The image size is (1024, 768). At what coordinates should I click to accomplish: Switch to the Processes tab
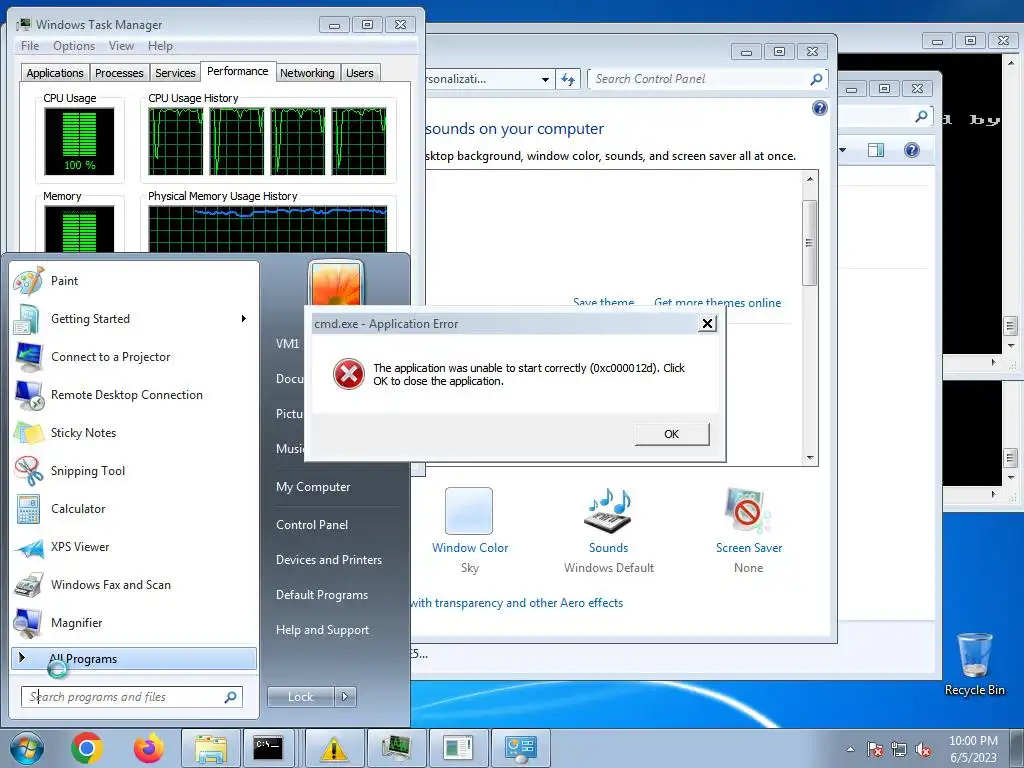119,73
